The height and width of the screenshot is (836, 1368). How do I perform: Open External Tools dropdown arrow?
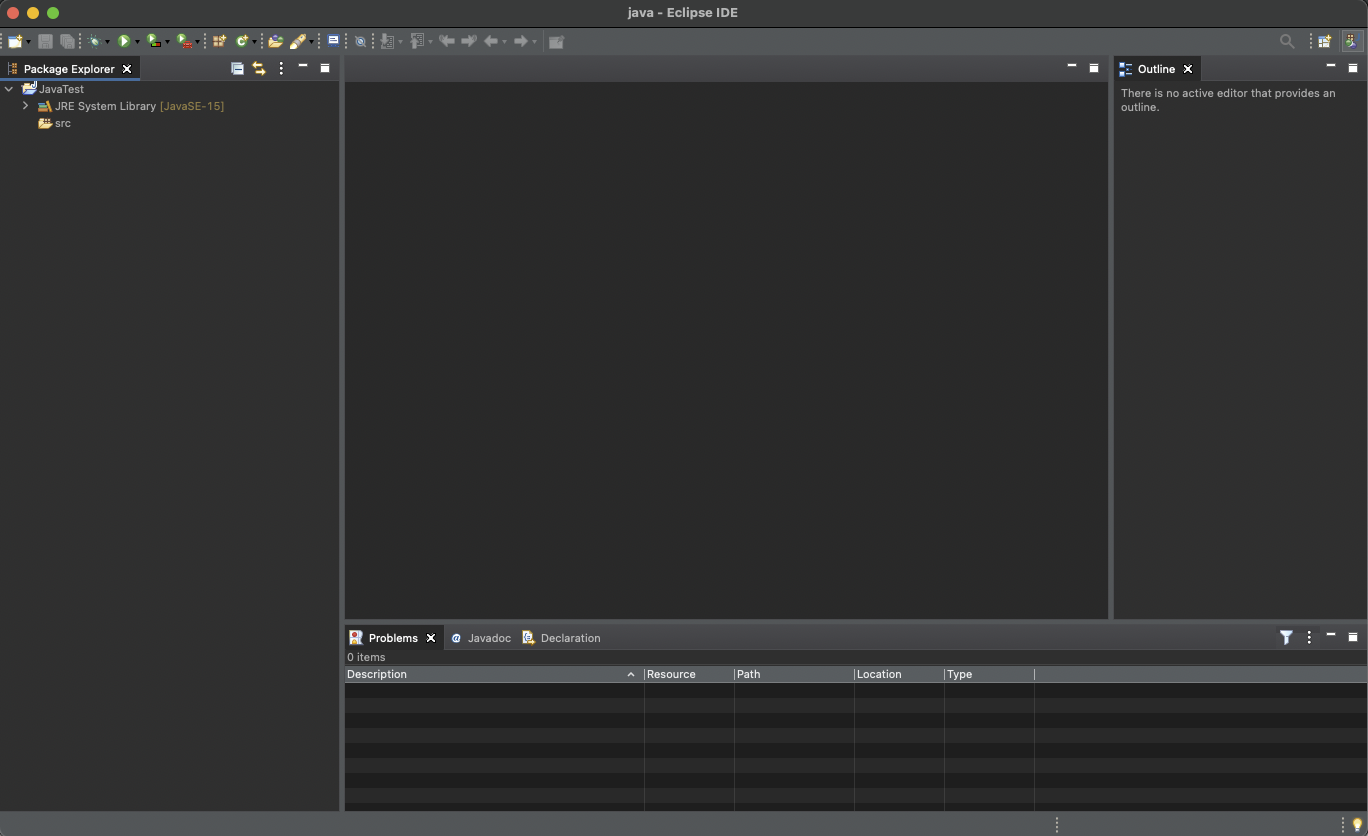tap(197, 42)
